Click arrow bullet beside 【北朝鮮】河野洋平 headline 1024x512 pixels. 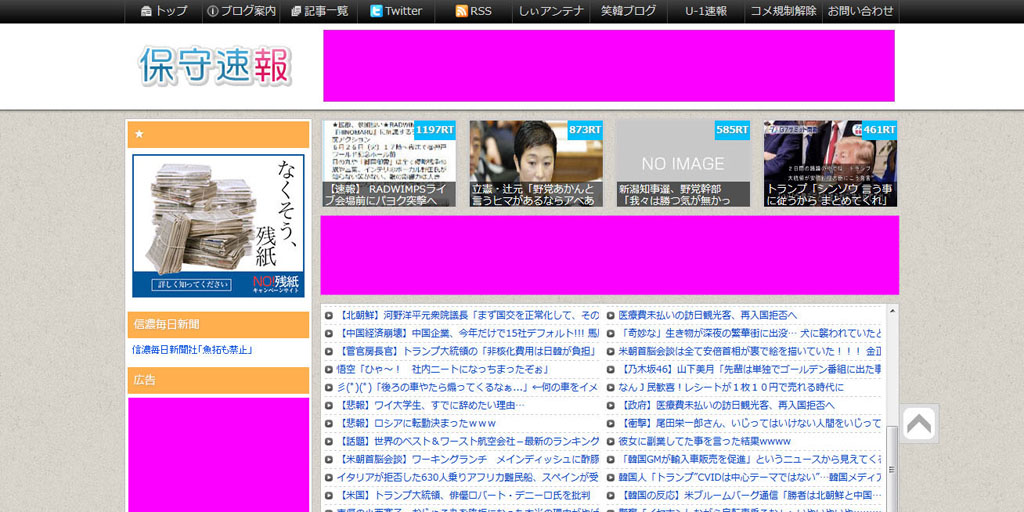pyautogui.click(x=329, y=315)
